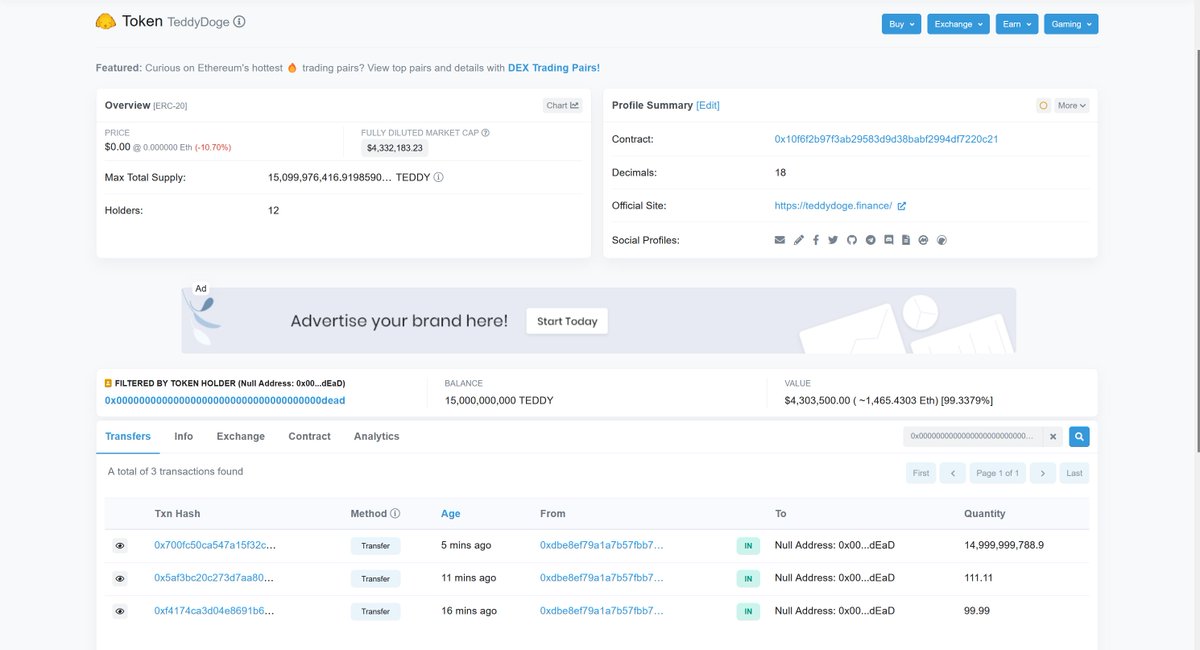Click the Chart button in Overview

(x=562, y=105)
